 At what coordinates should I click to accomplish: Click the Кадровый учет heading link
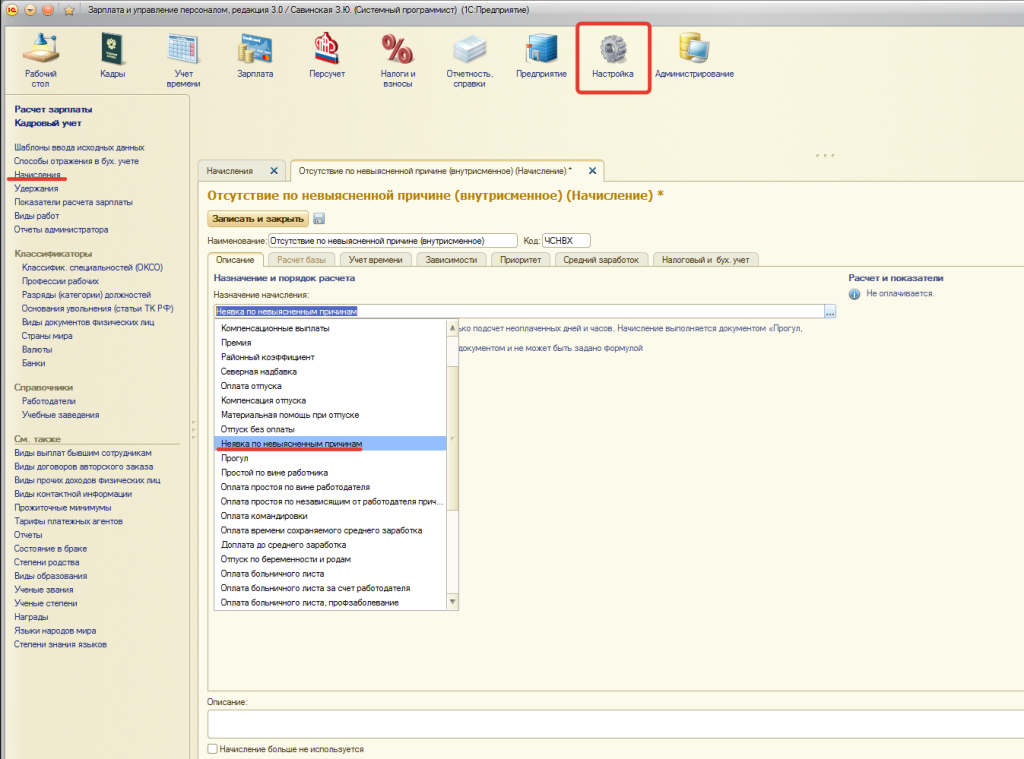click(x=48, y=123)
